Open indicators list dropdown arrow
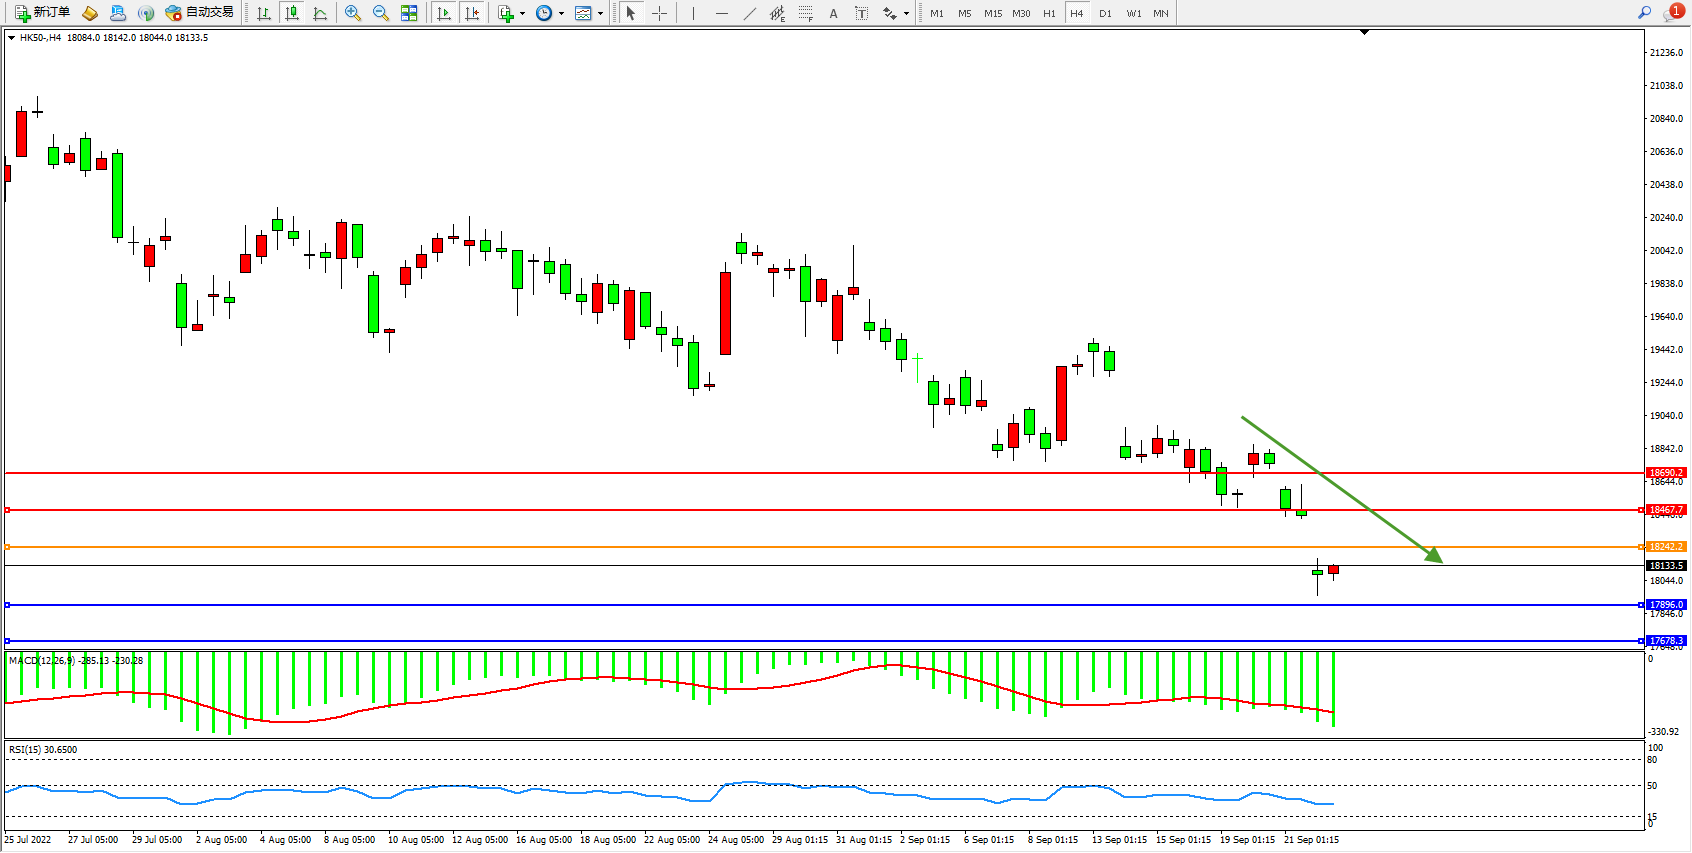This screenshot has height=853, width=1692. click(522, 14)
